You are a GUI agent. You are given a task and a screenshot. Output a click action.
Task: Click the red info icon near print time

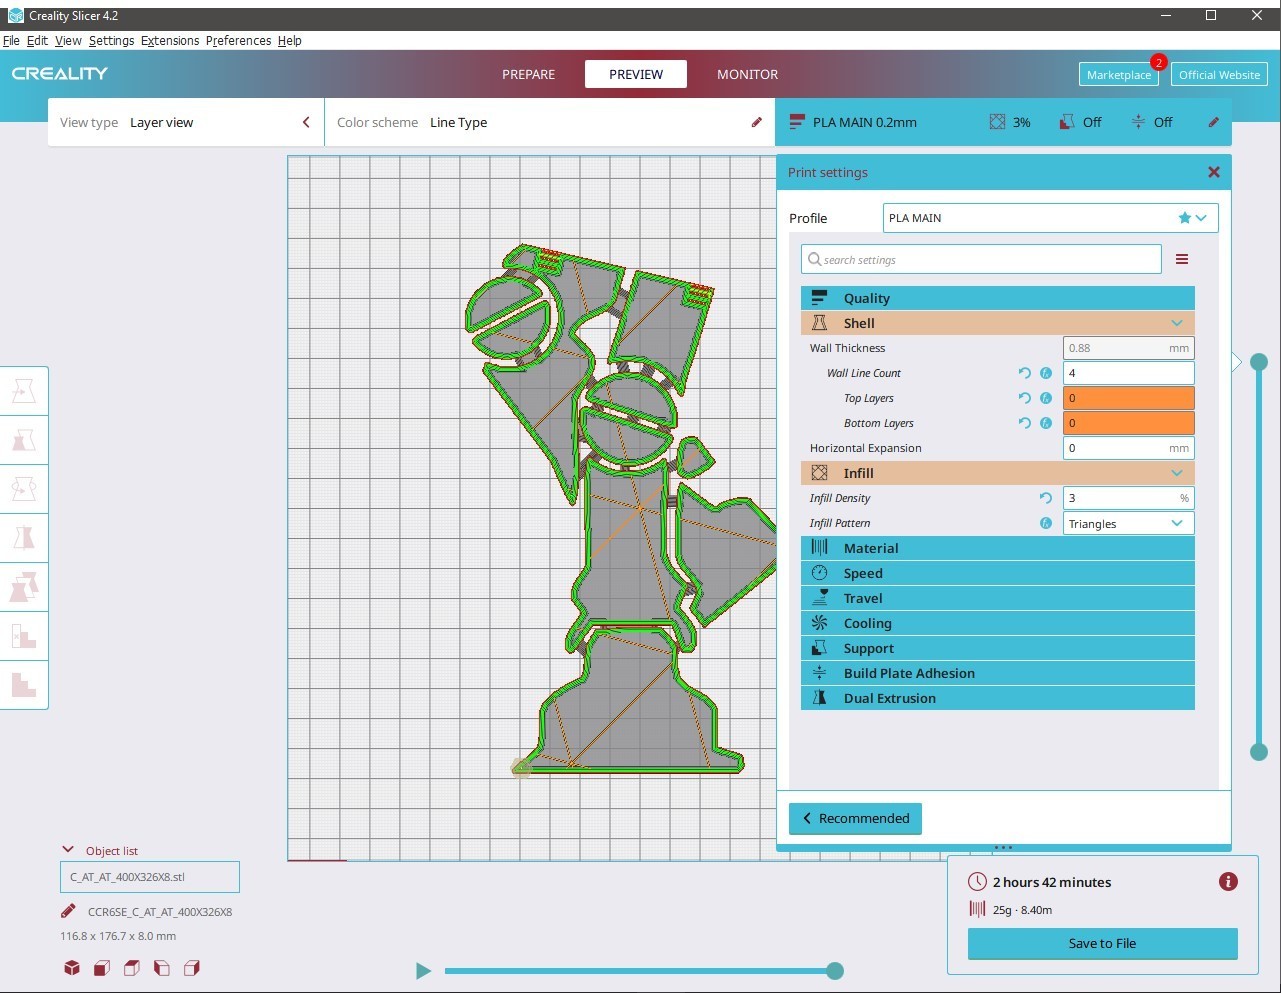click(1228, 881)
